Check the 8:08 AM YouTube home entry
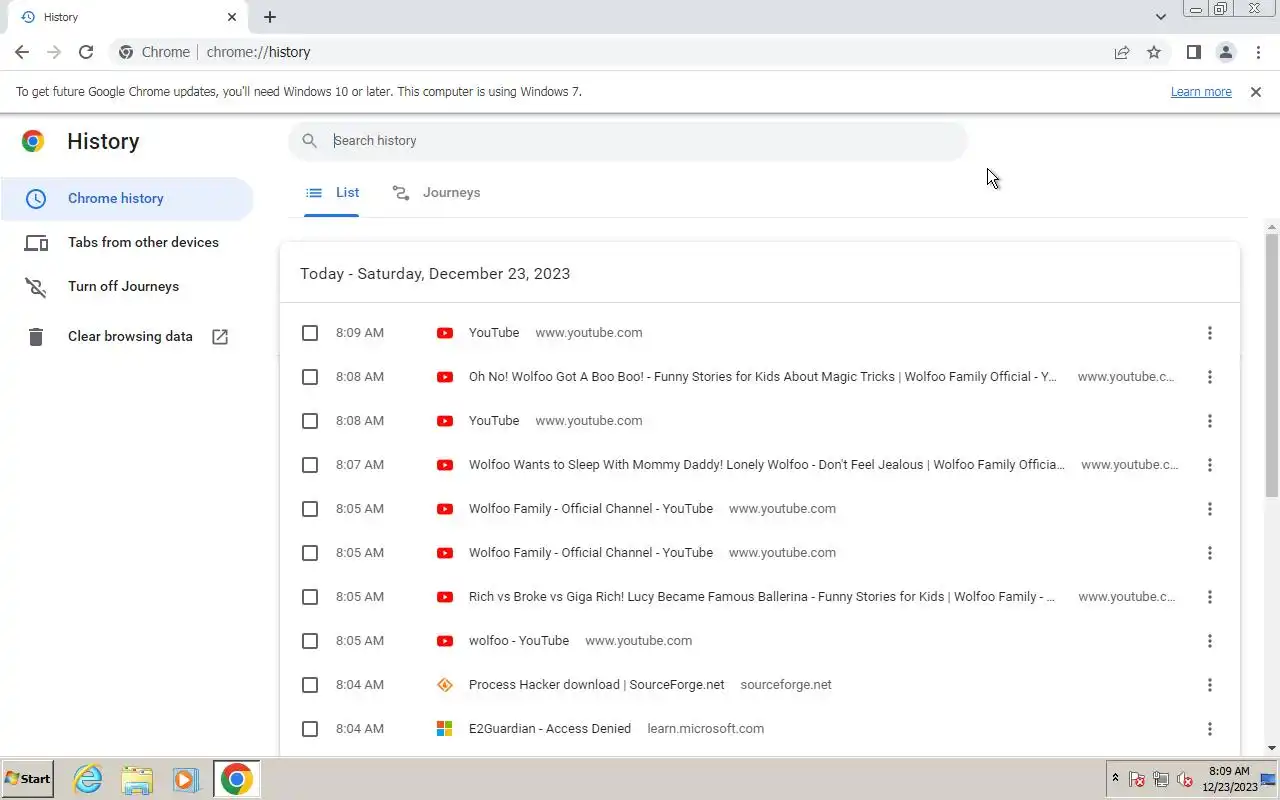1280x800 pixels. click(x=310, y=421)
